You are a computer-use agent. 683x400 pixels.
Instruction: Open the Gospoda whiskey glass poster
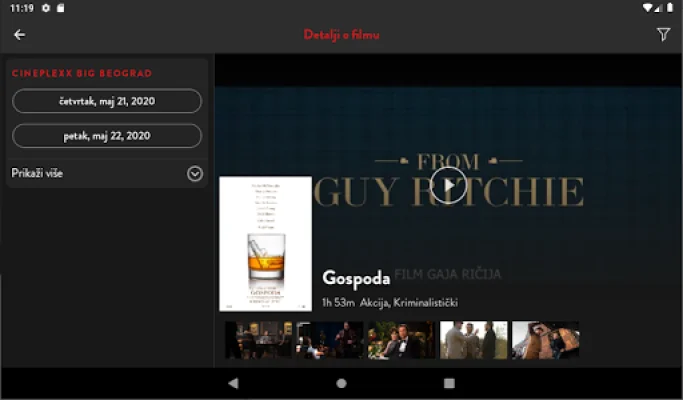[x=265, y=244]
